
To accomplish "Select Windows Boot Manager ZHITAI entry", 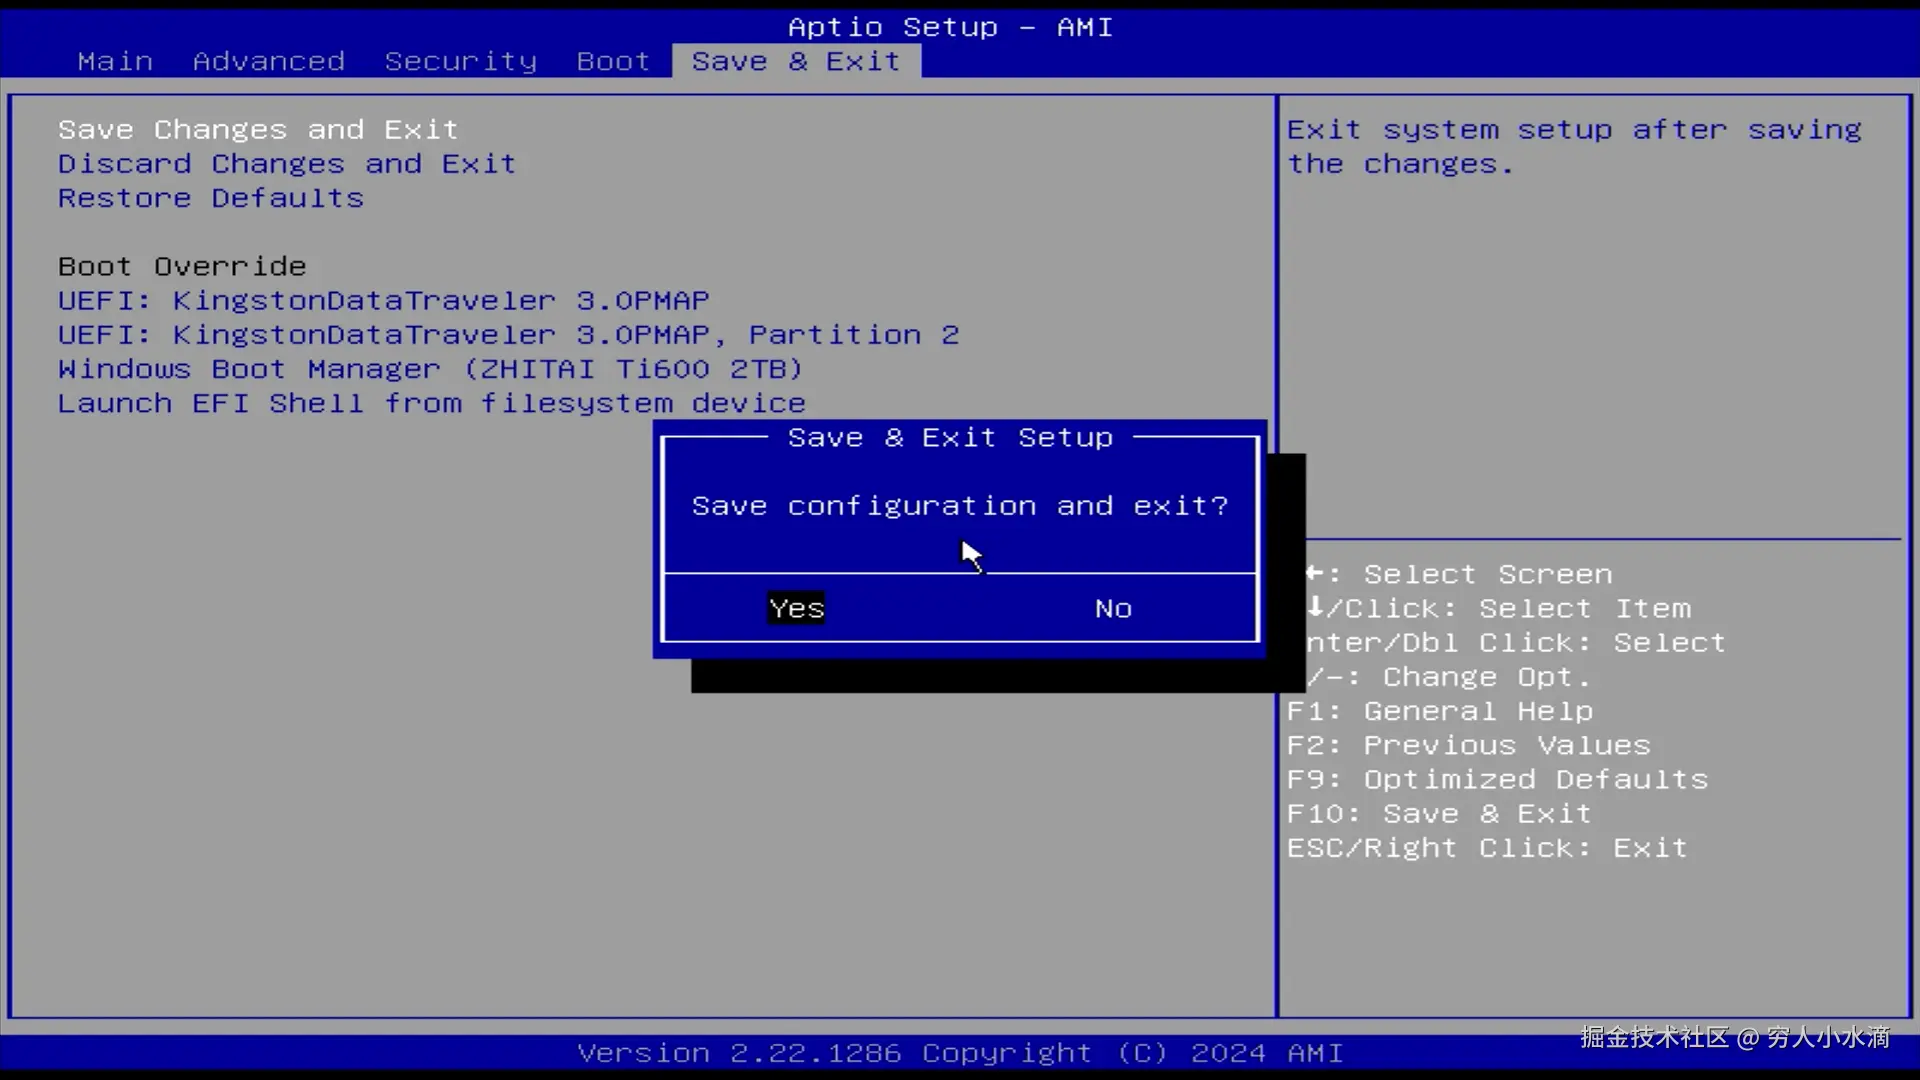I will (430, 369).
